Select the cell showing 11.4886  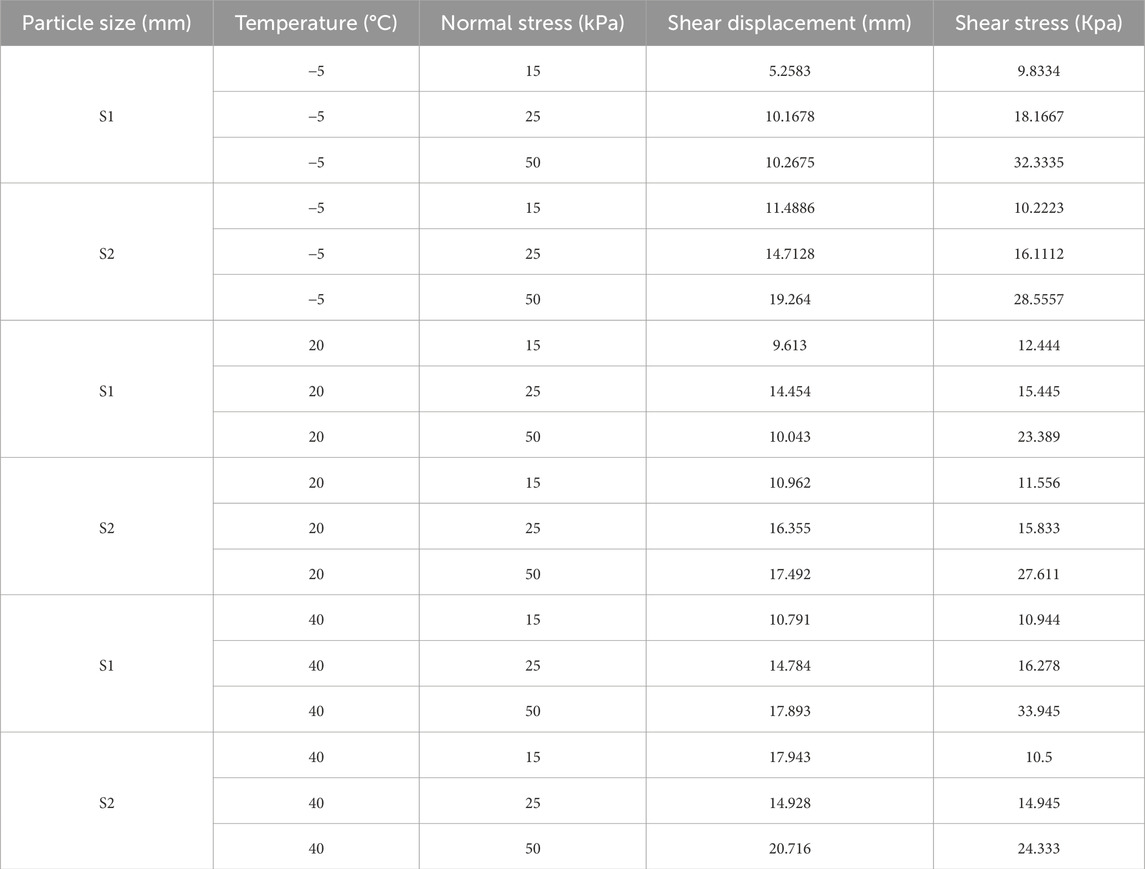click(789, 208)
